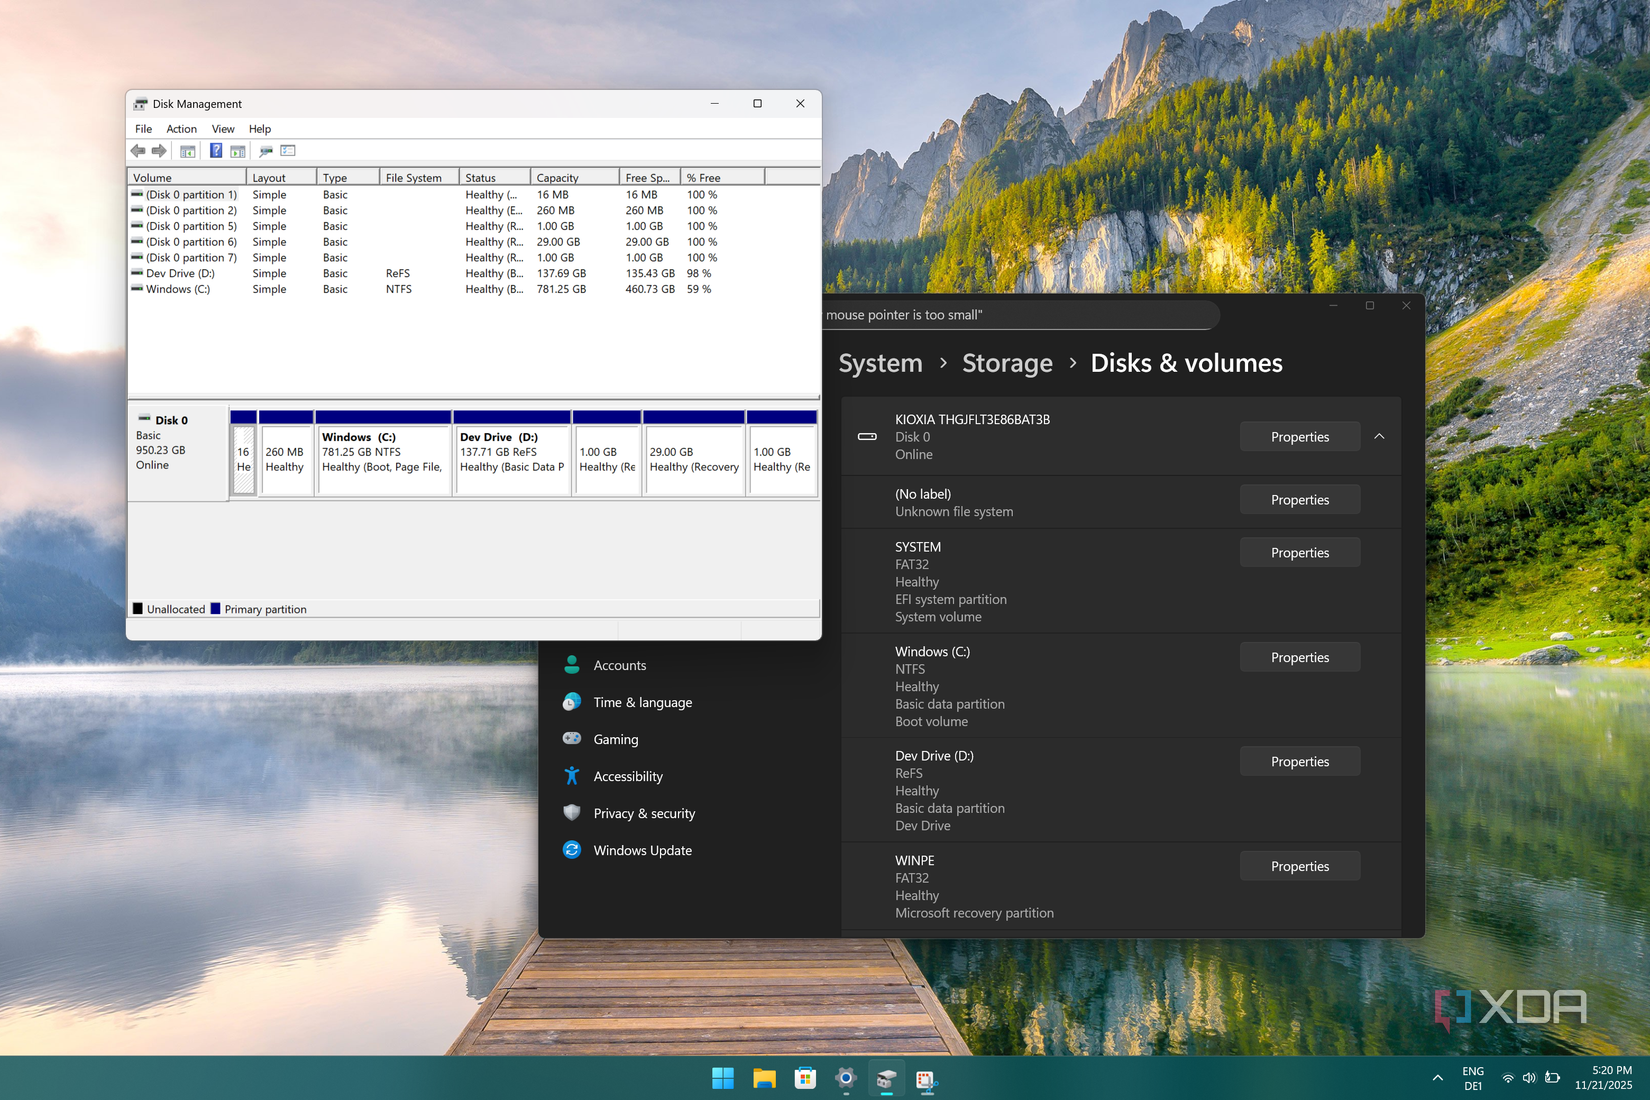Click the Show/Hide Console Tree toolbar icon

pos(187,151)
